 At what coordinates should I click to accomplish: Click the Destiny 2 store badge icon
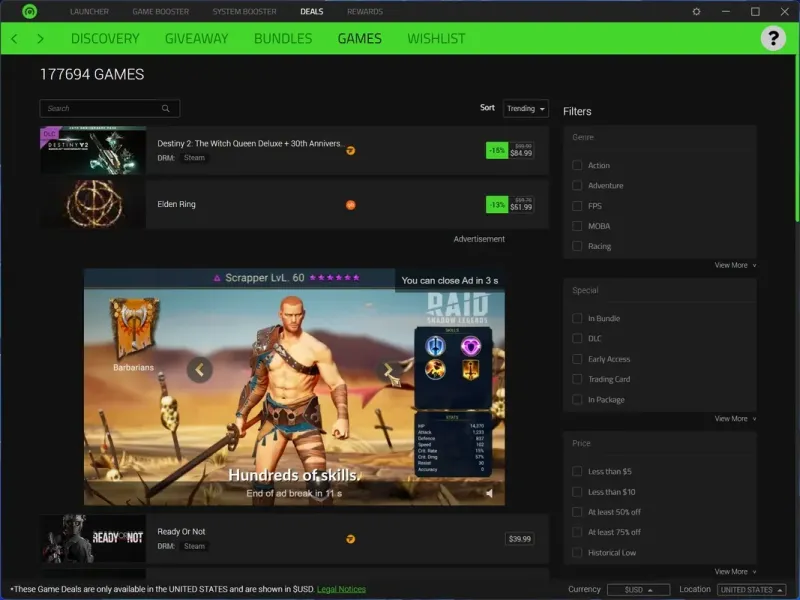click(351, 151)
